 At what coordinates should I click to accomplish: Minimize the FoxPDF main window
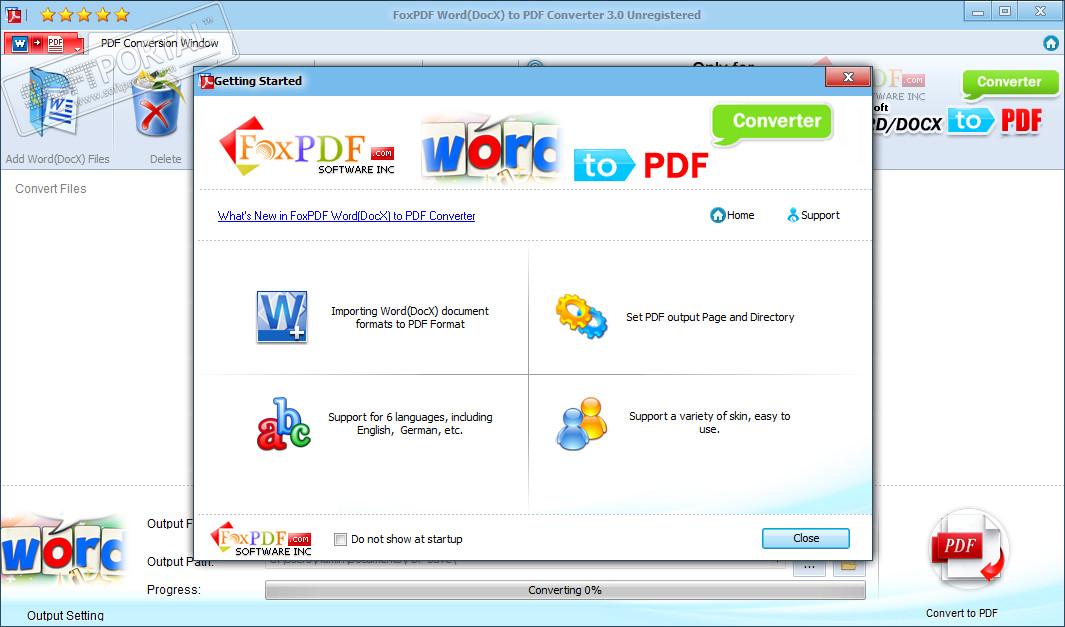(x=977, y=12)
